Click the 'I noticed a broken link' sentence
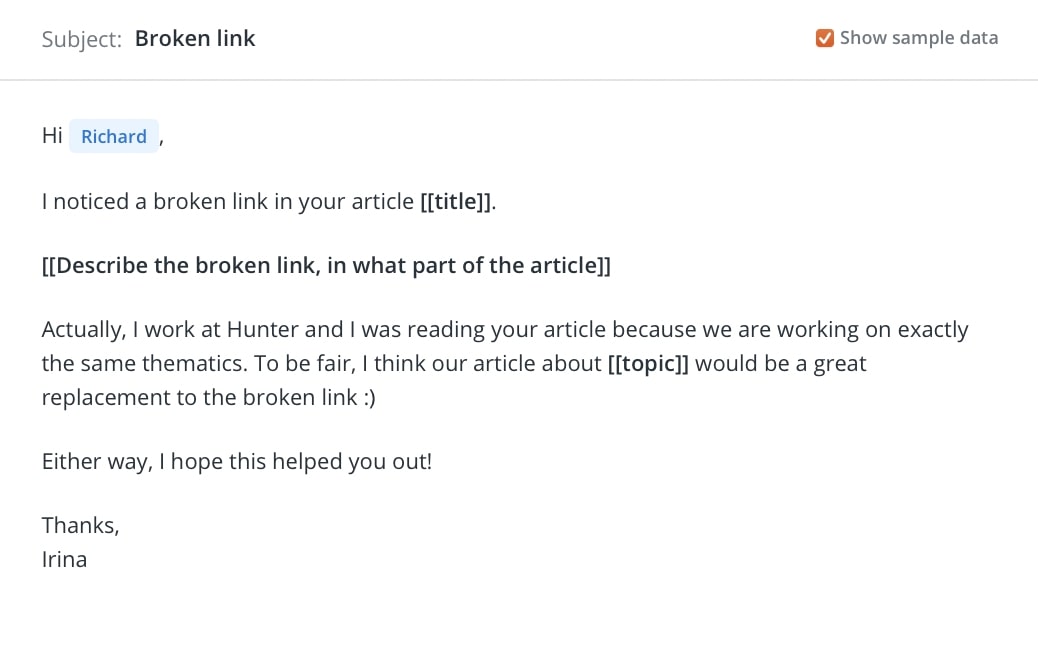Image resolution: width=1038 pixels, height=662 pixels. (x=269, y=201)
